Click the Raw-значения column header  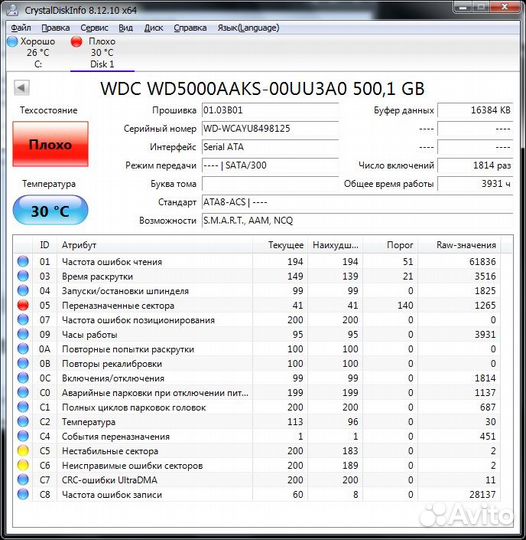click(459, 245)
